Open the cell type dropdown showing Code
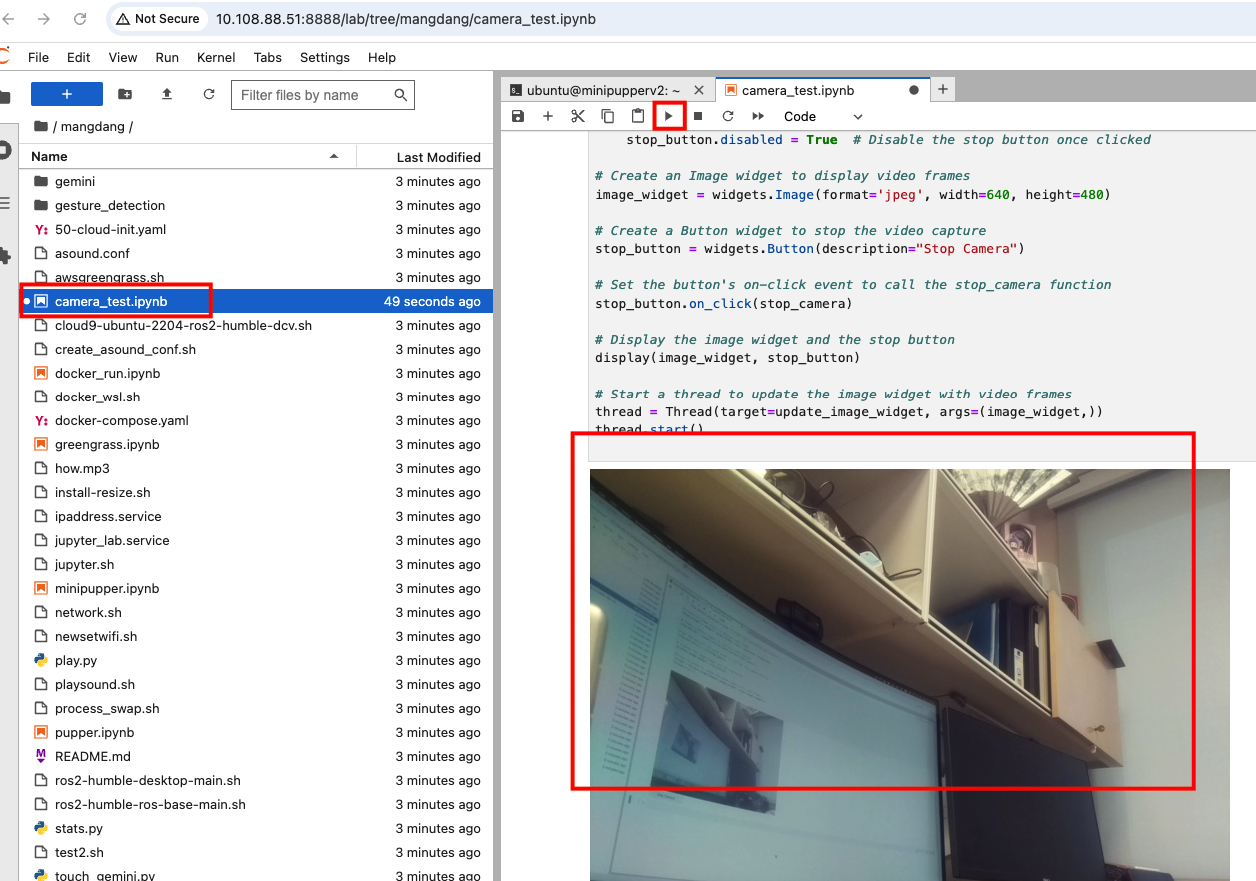 (x=822, y=116)
